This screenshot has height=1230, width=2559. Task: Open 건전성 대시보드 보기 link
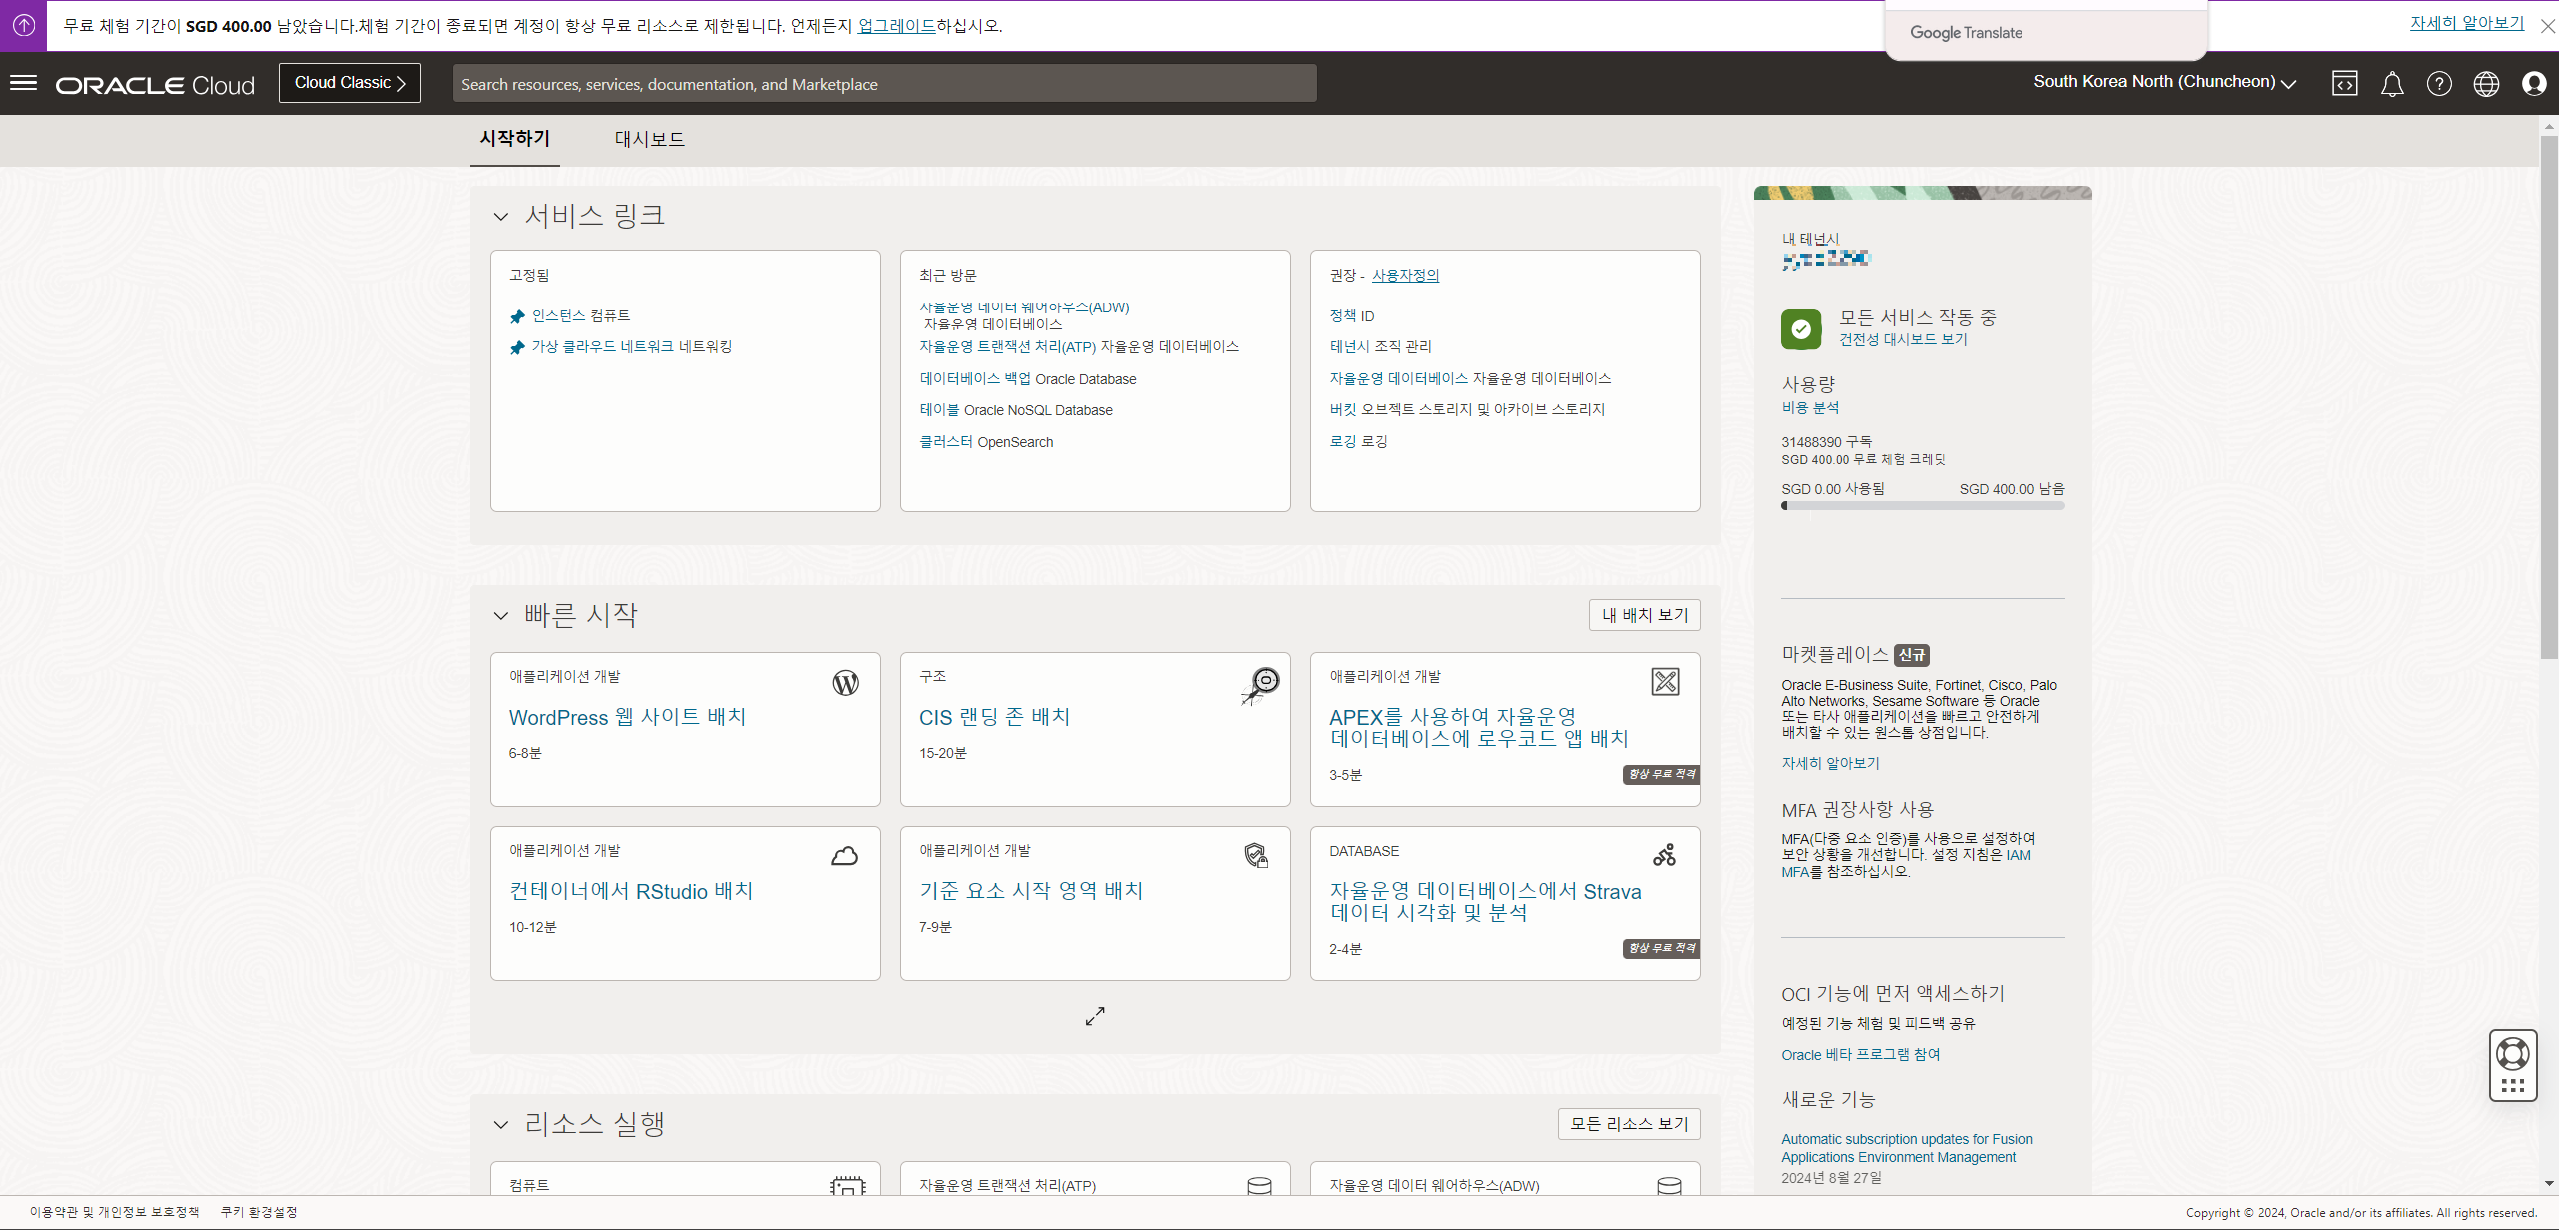pos(1903,339)
